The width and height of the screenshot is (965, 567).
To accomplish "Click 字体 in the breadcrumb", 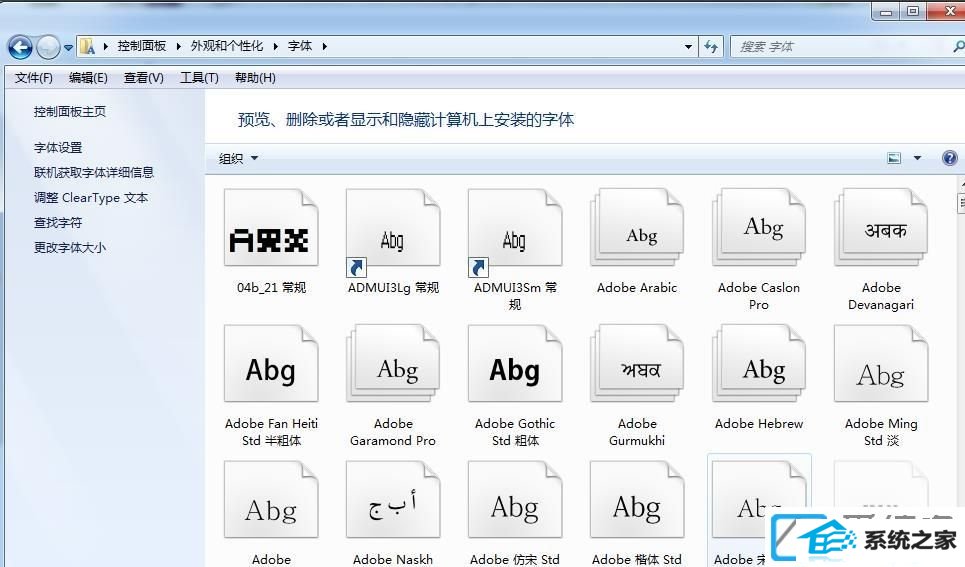I will click(x=300, y=46).
